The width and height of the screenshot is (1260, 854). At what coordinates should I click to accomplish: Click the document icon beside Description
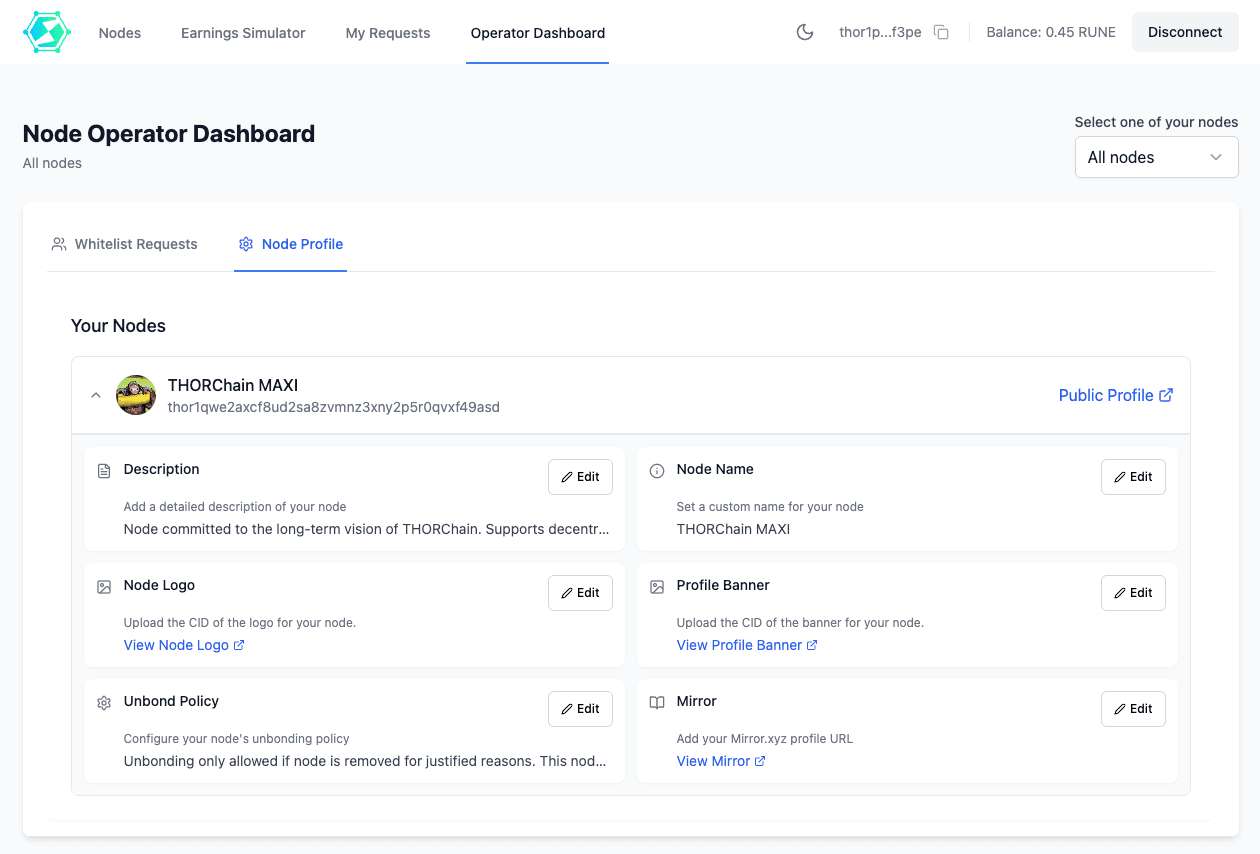[x=104, y=471]
